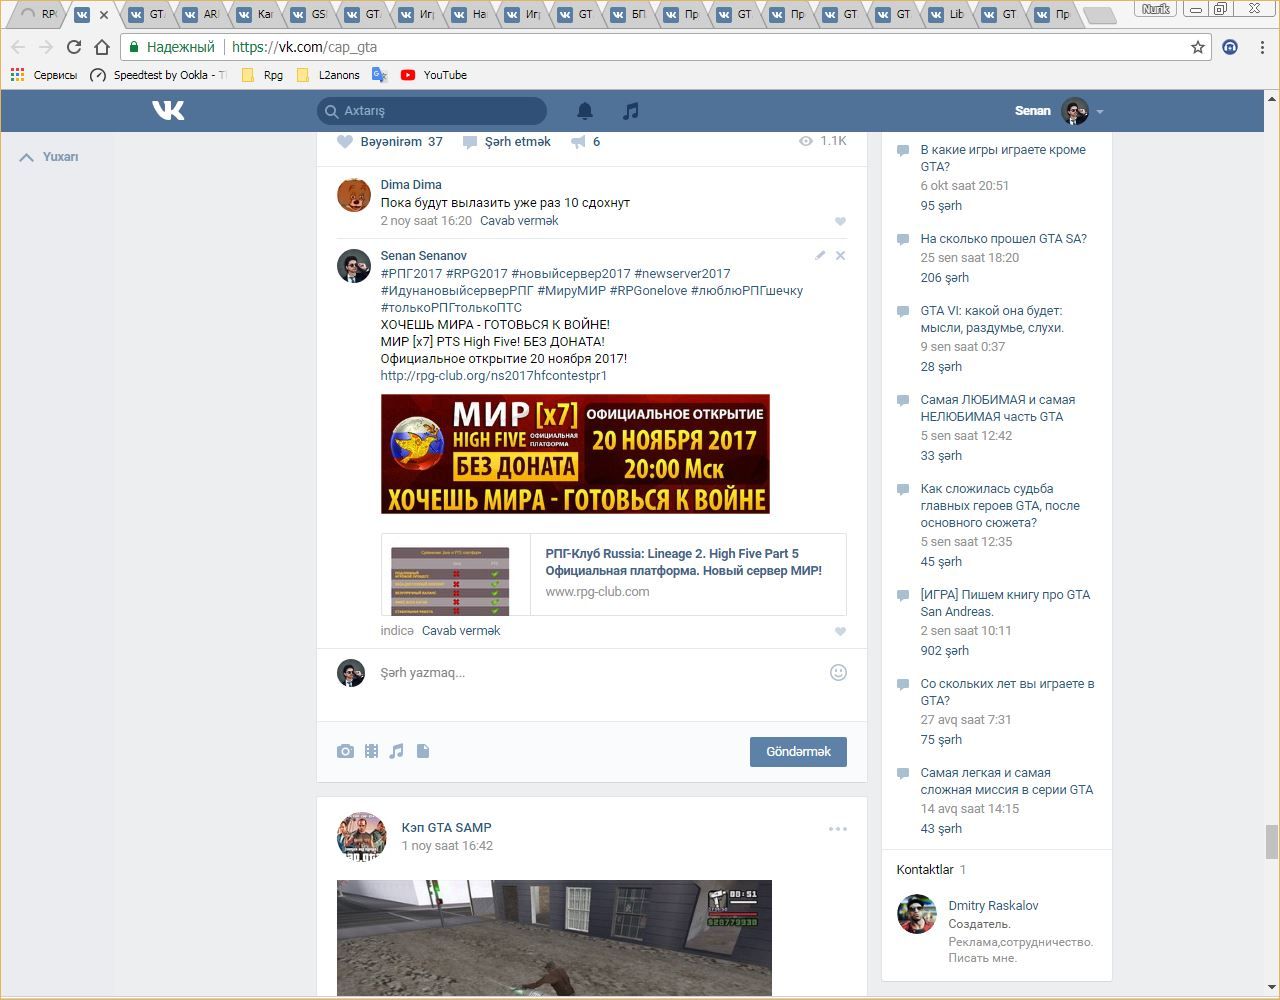Click Yuxarı scroll-to-top arrow
Screen dimensions: 1280x1000
[x=27, y=157]
